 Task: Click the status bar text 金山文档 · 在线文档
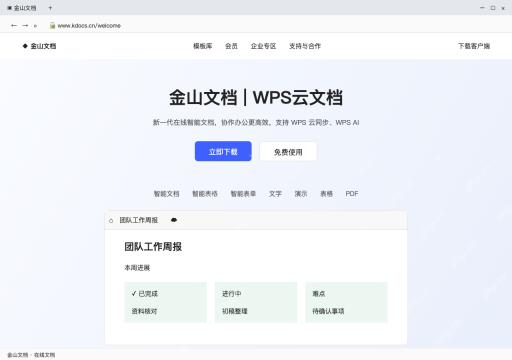[x=31, y=355]
